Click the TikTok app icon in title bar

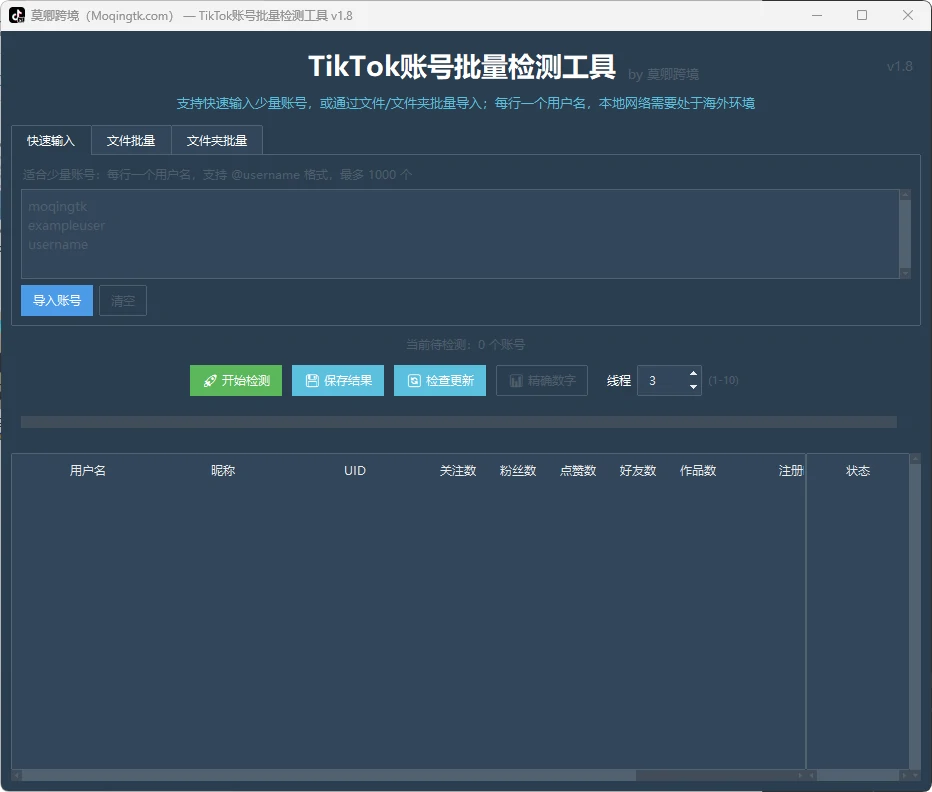pyautogui.click(x=17, y=15)
